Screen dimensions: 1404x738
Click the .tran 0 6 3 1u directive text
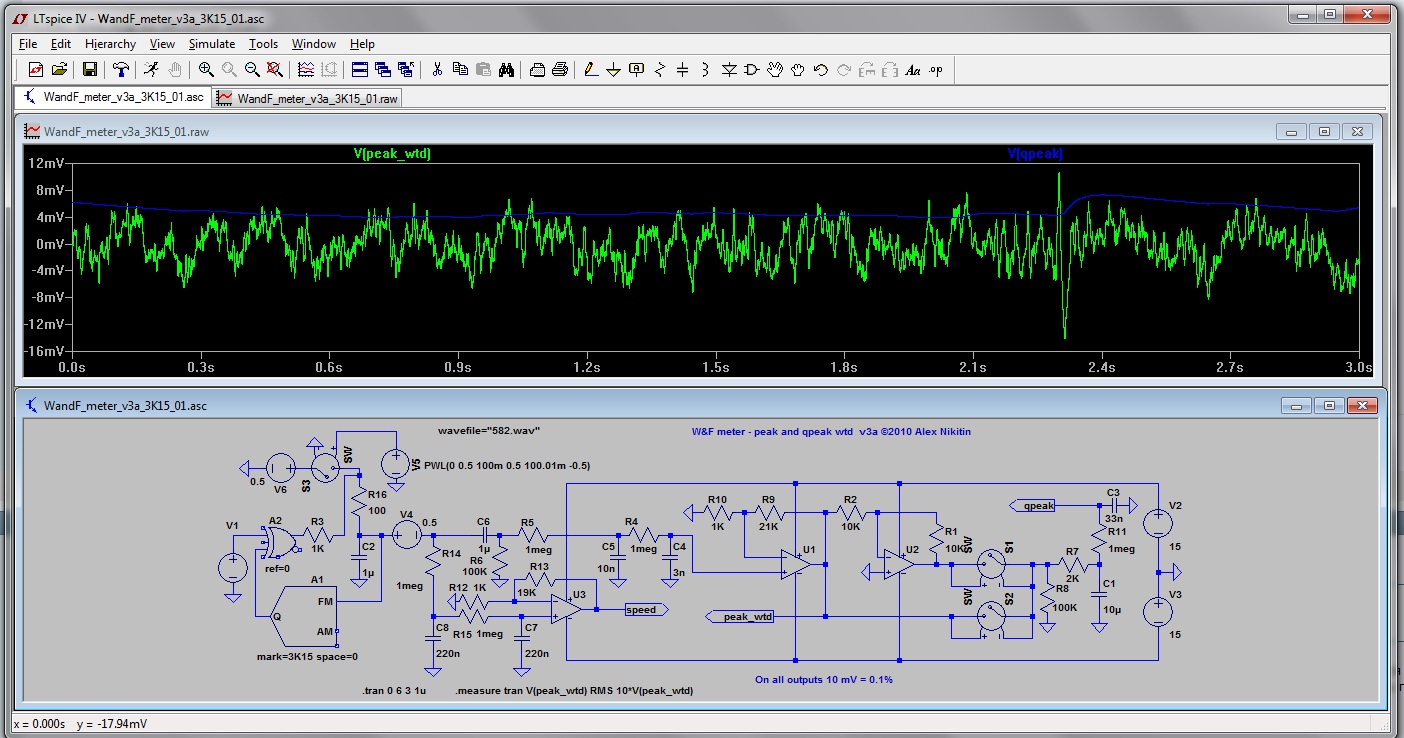[x=395, y=691]
